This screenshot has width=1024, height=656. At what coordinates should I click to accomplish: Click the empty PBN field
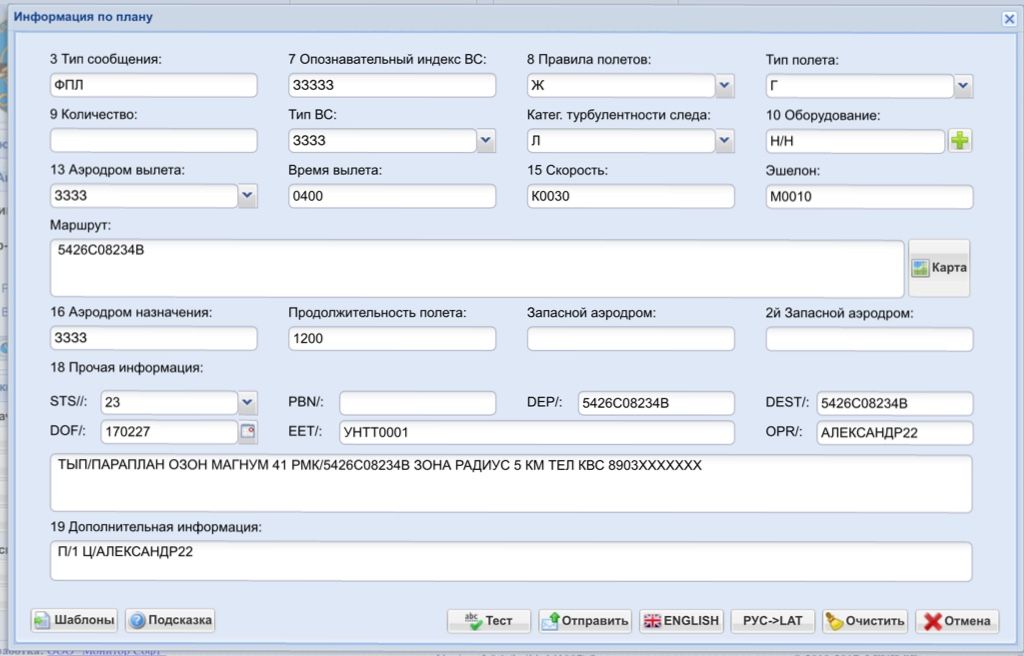(417, 402)
